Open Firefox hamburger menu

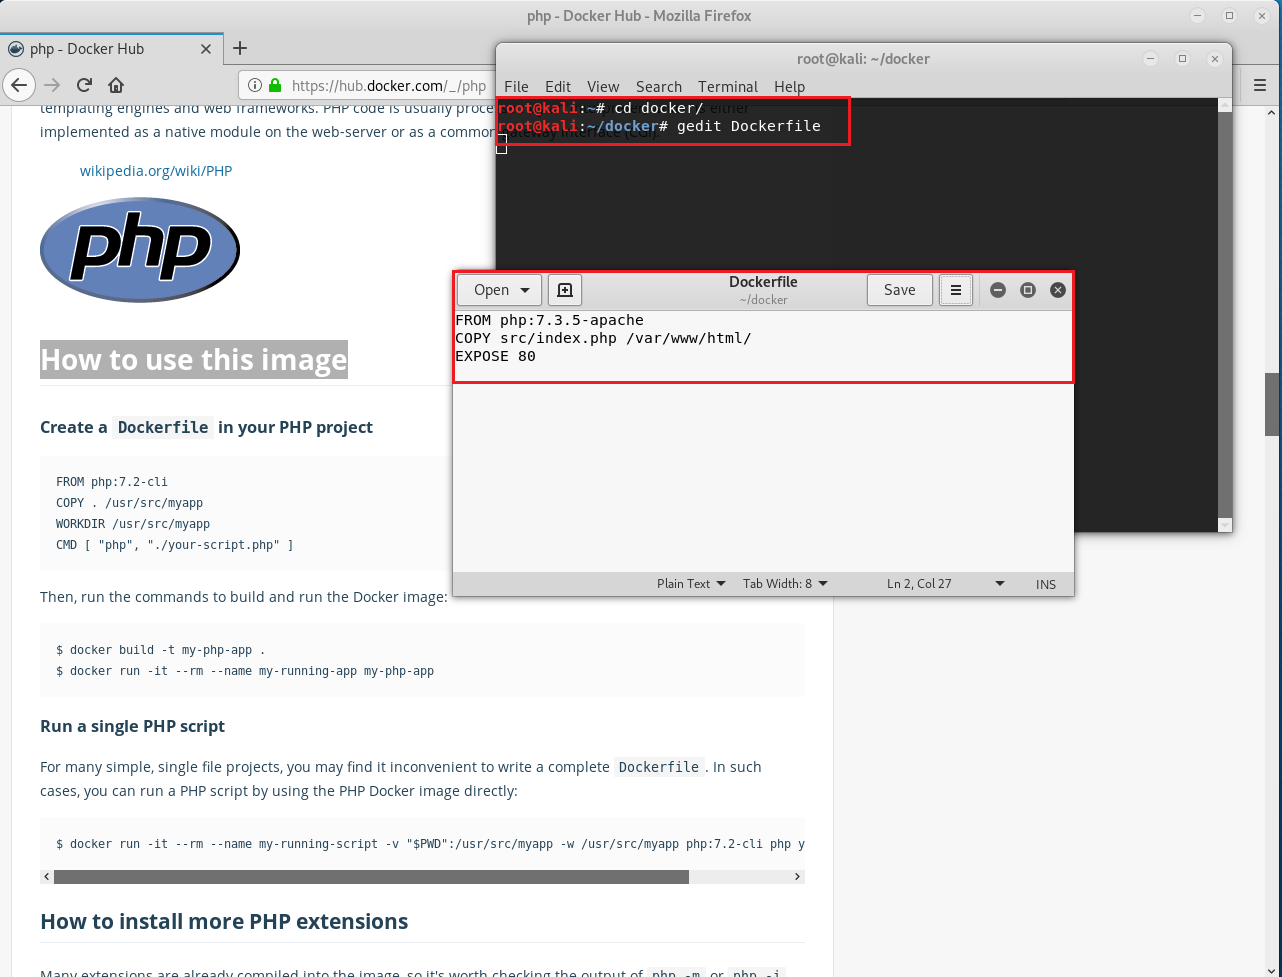(1261, 85)
